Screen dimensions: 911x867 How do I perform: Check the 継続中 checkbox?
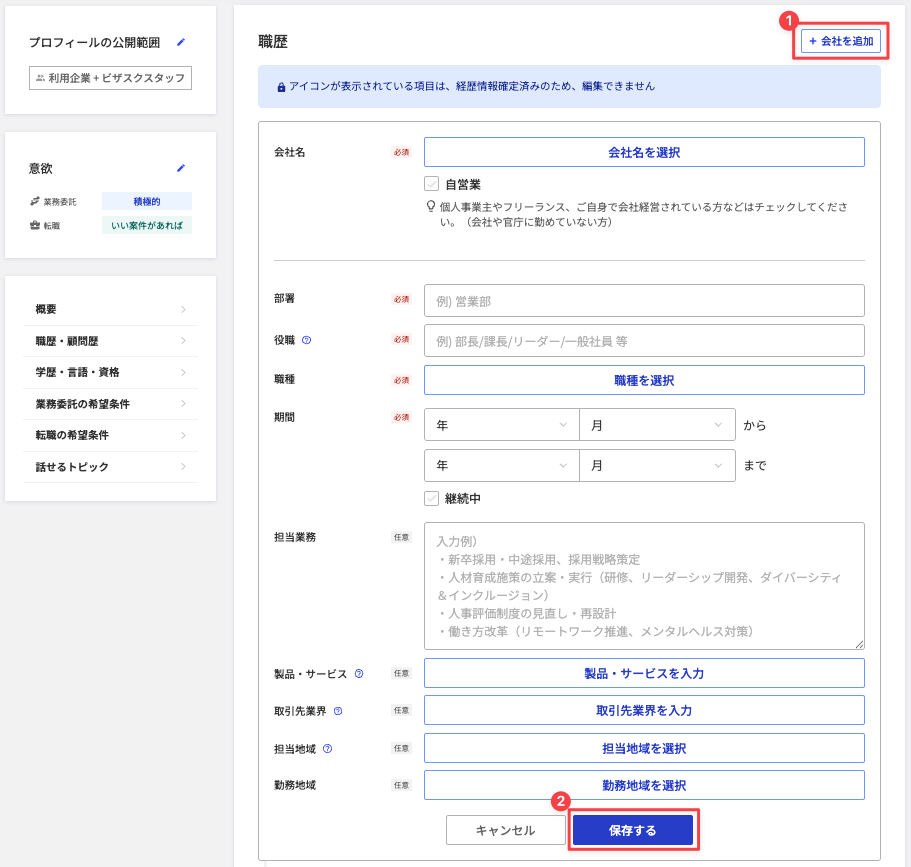tap(431, 499)
